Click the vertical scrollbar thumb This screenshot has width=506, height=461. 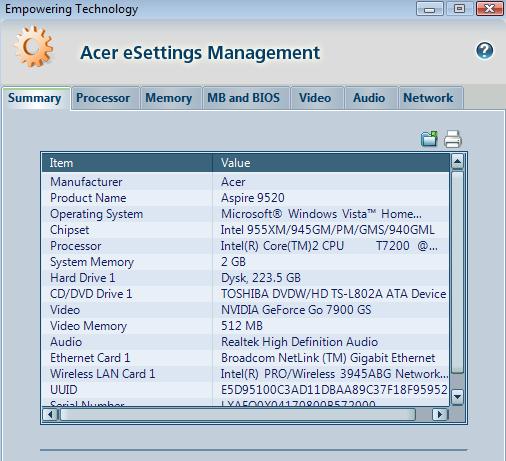pyautogui.click(x=457, y=272)
